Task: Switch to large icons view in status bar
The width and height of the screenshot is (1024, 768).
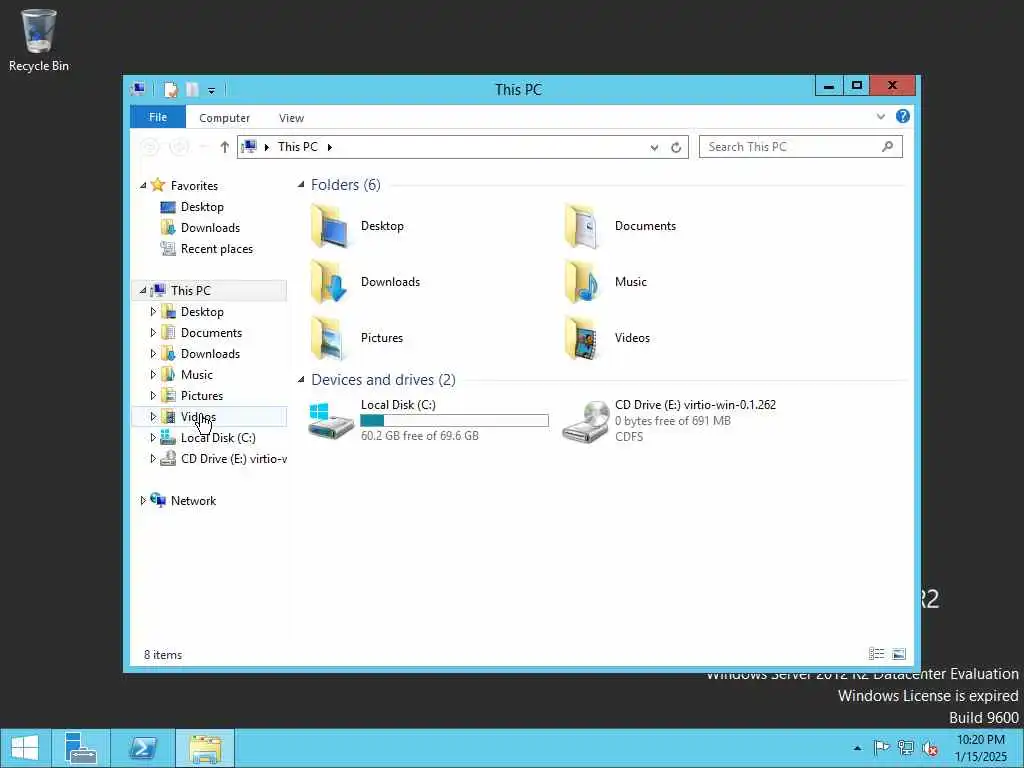Action: 899,654
